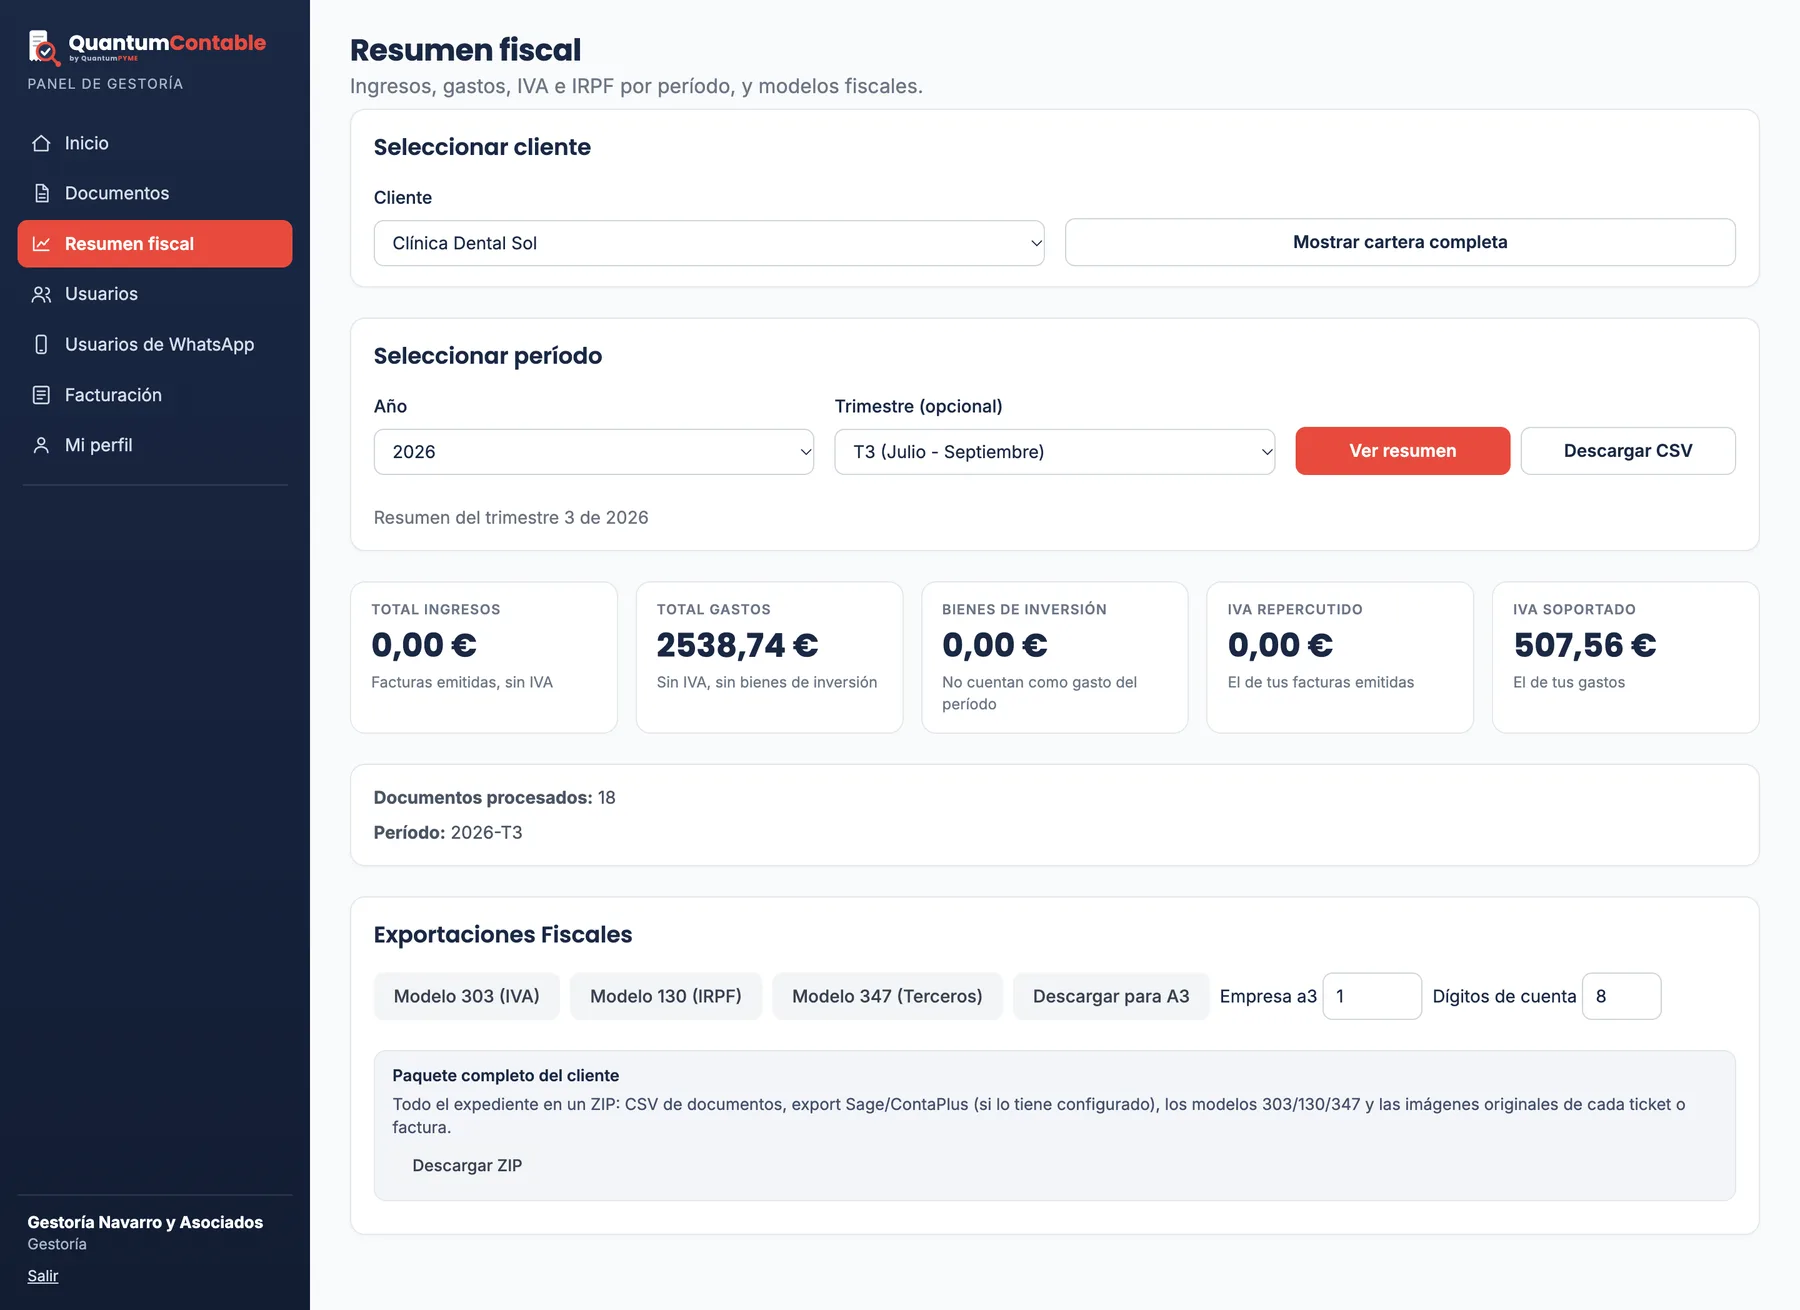Image resolution: width=1800 pixels, height=1310 pixels.
Task: Click the Usuarios people icon
Action: click(x=41, y=294)
